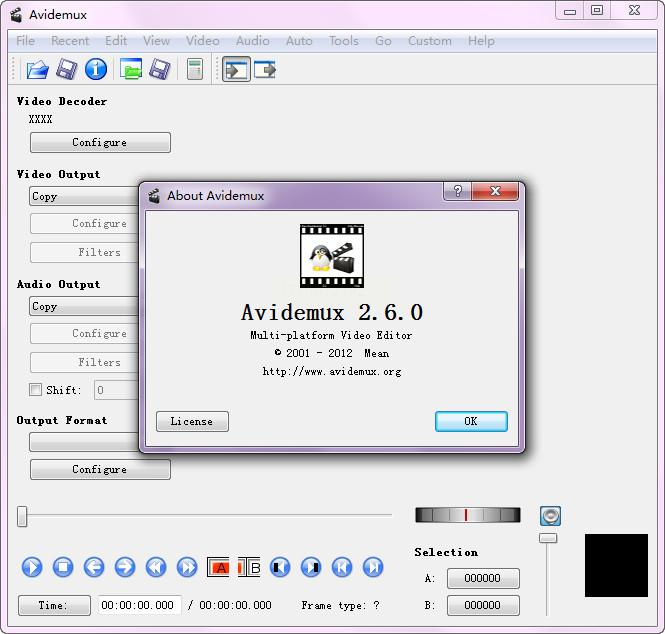Toggle the input preview mode button

[236, 69]
